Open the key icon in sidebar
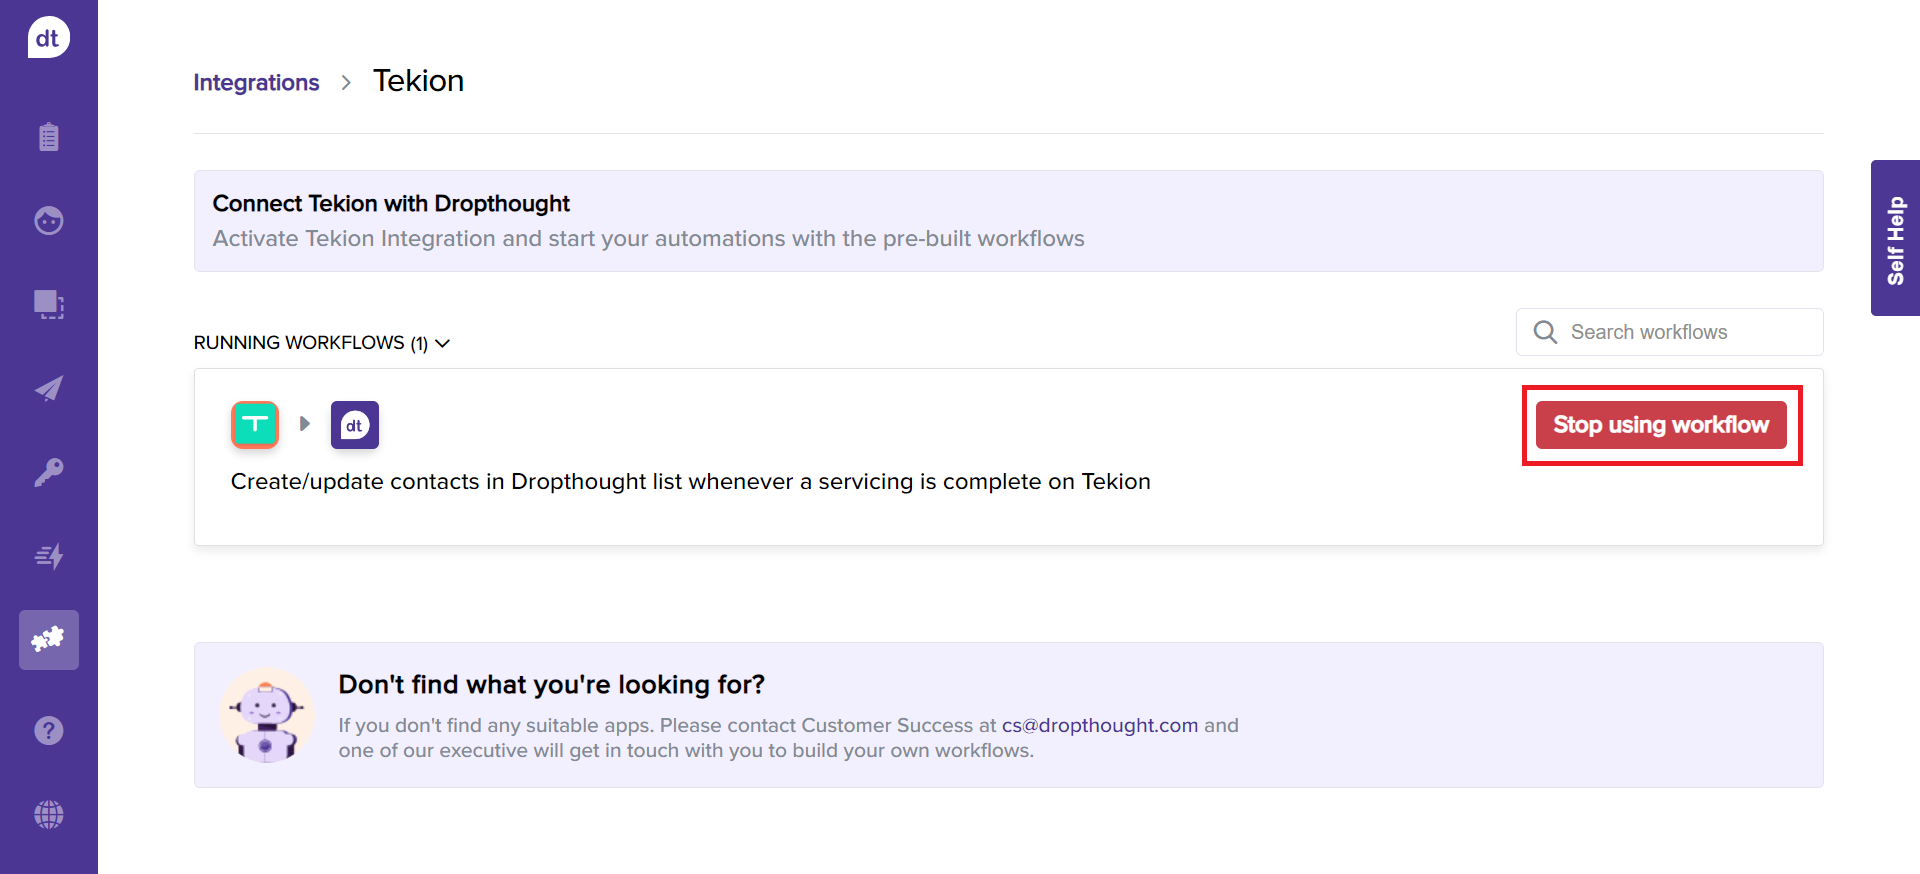The width and height of the screenshot is (1920, 874). coord(48,472)
